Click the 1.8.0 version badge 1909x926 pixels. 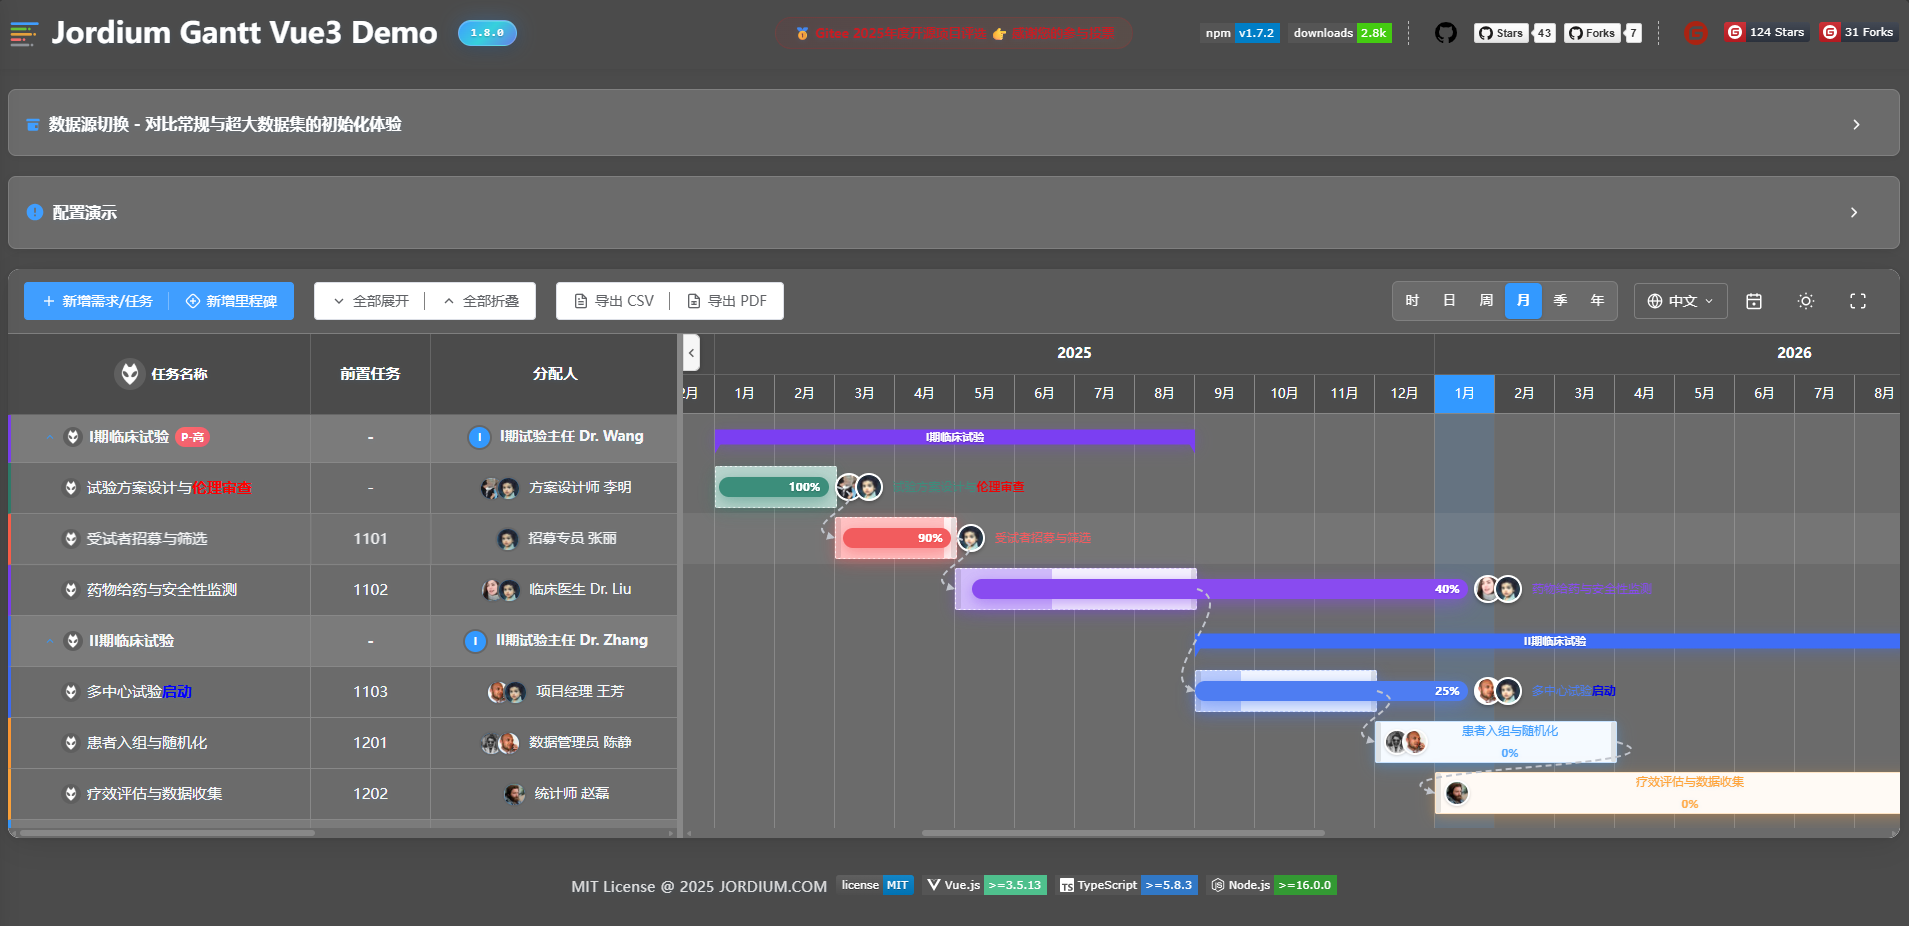point(487,33)
